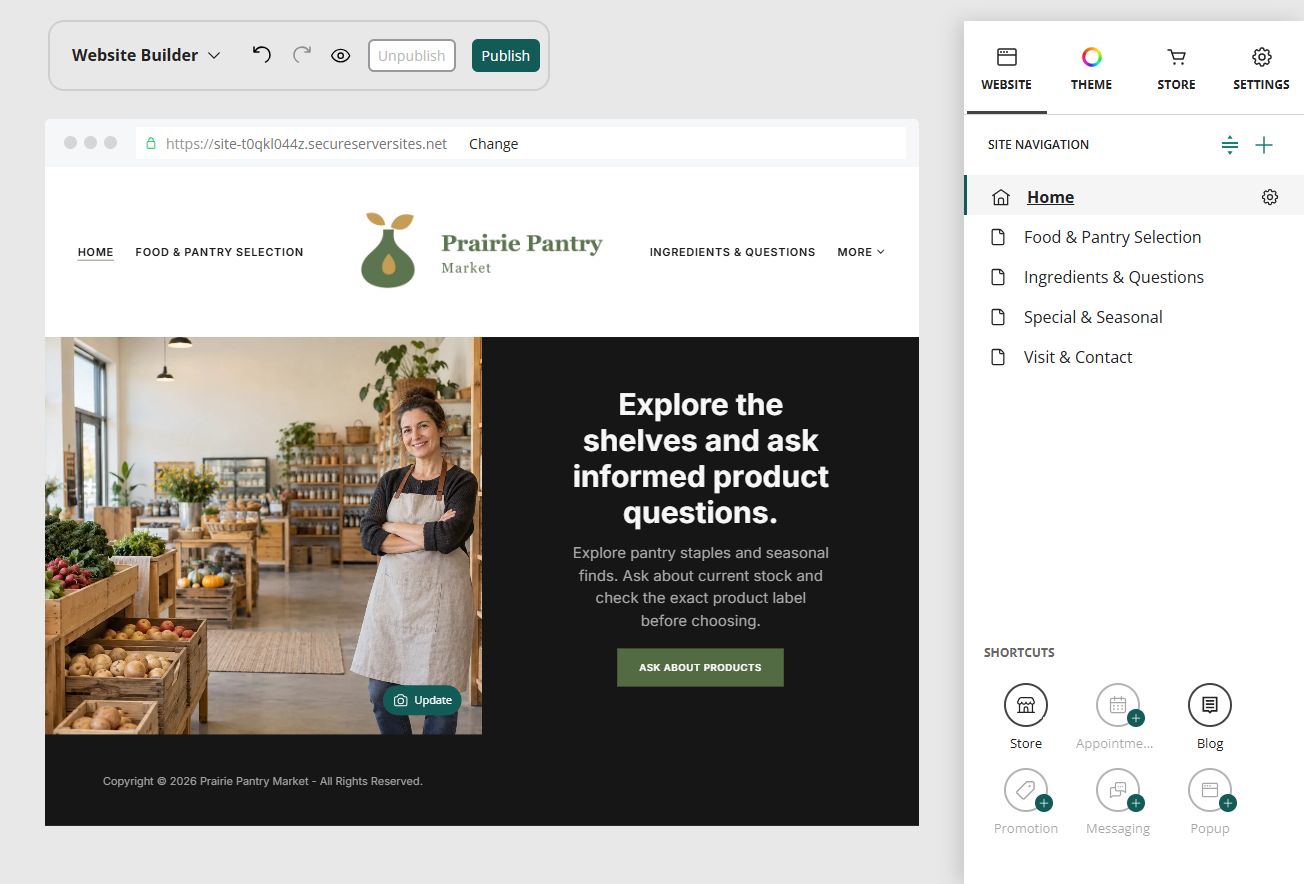Preview the site with eye icon
Viewport: 1304px width, 884px height.
coord(341,56)
